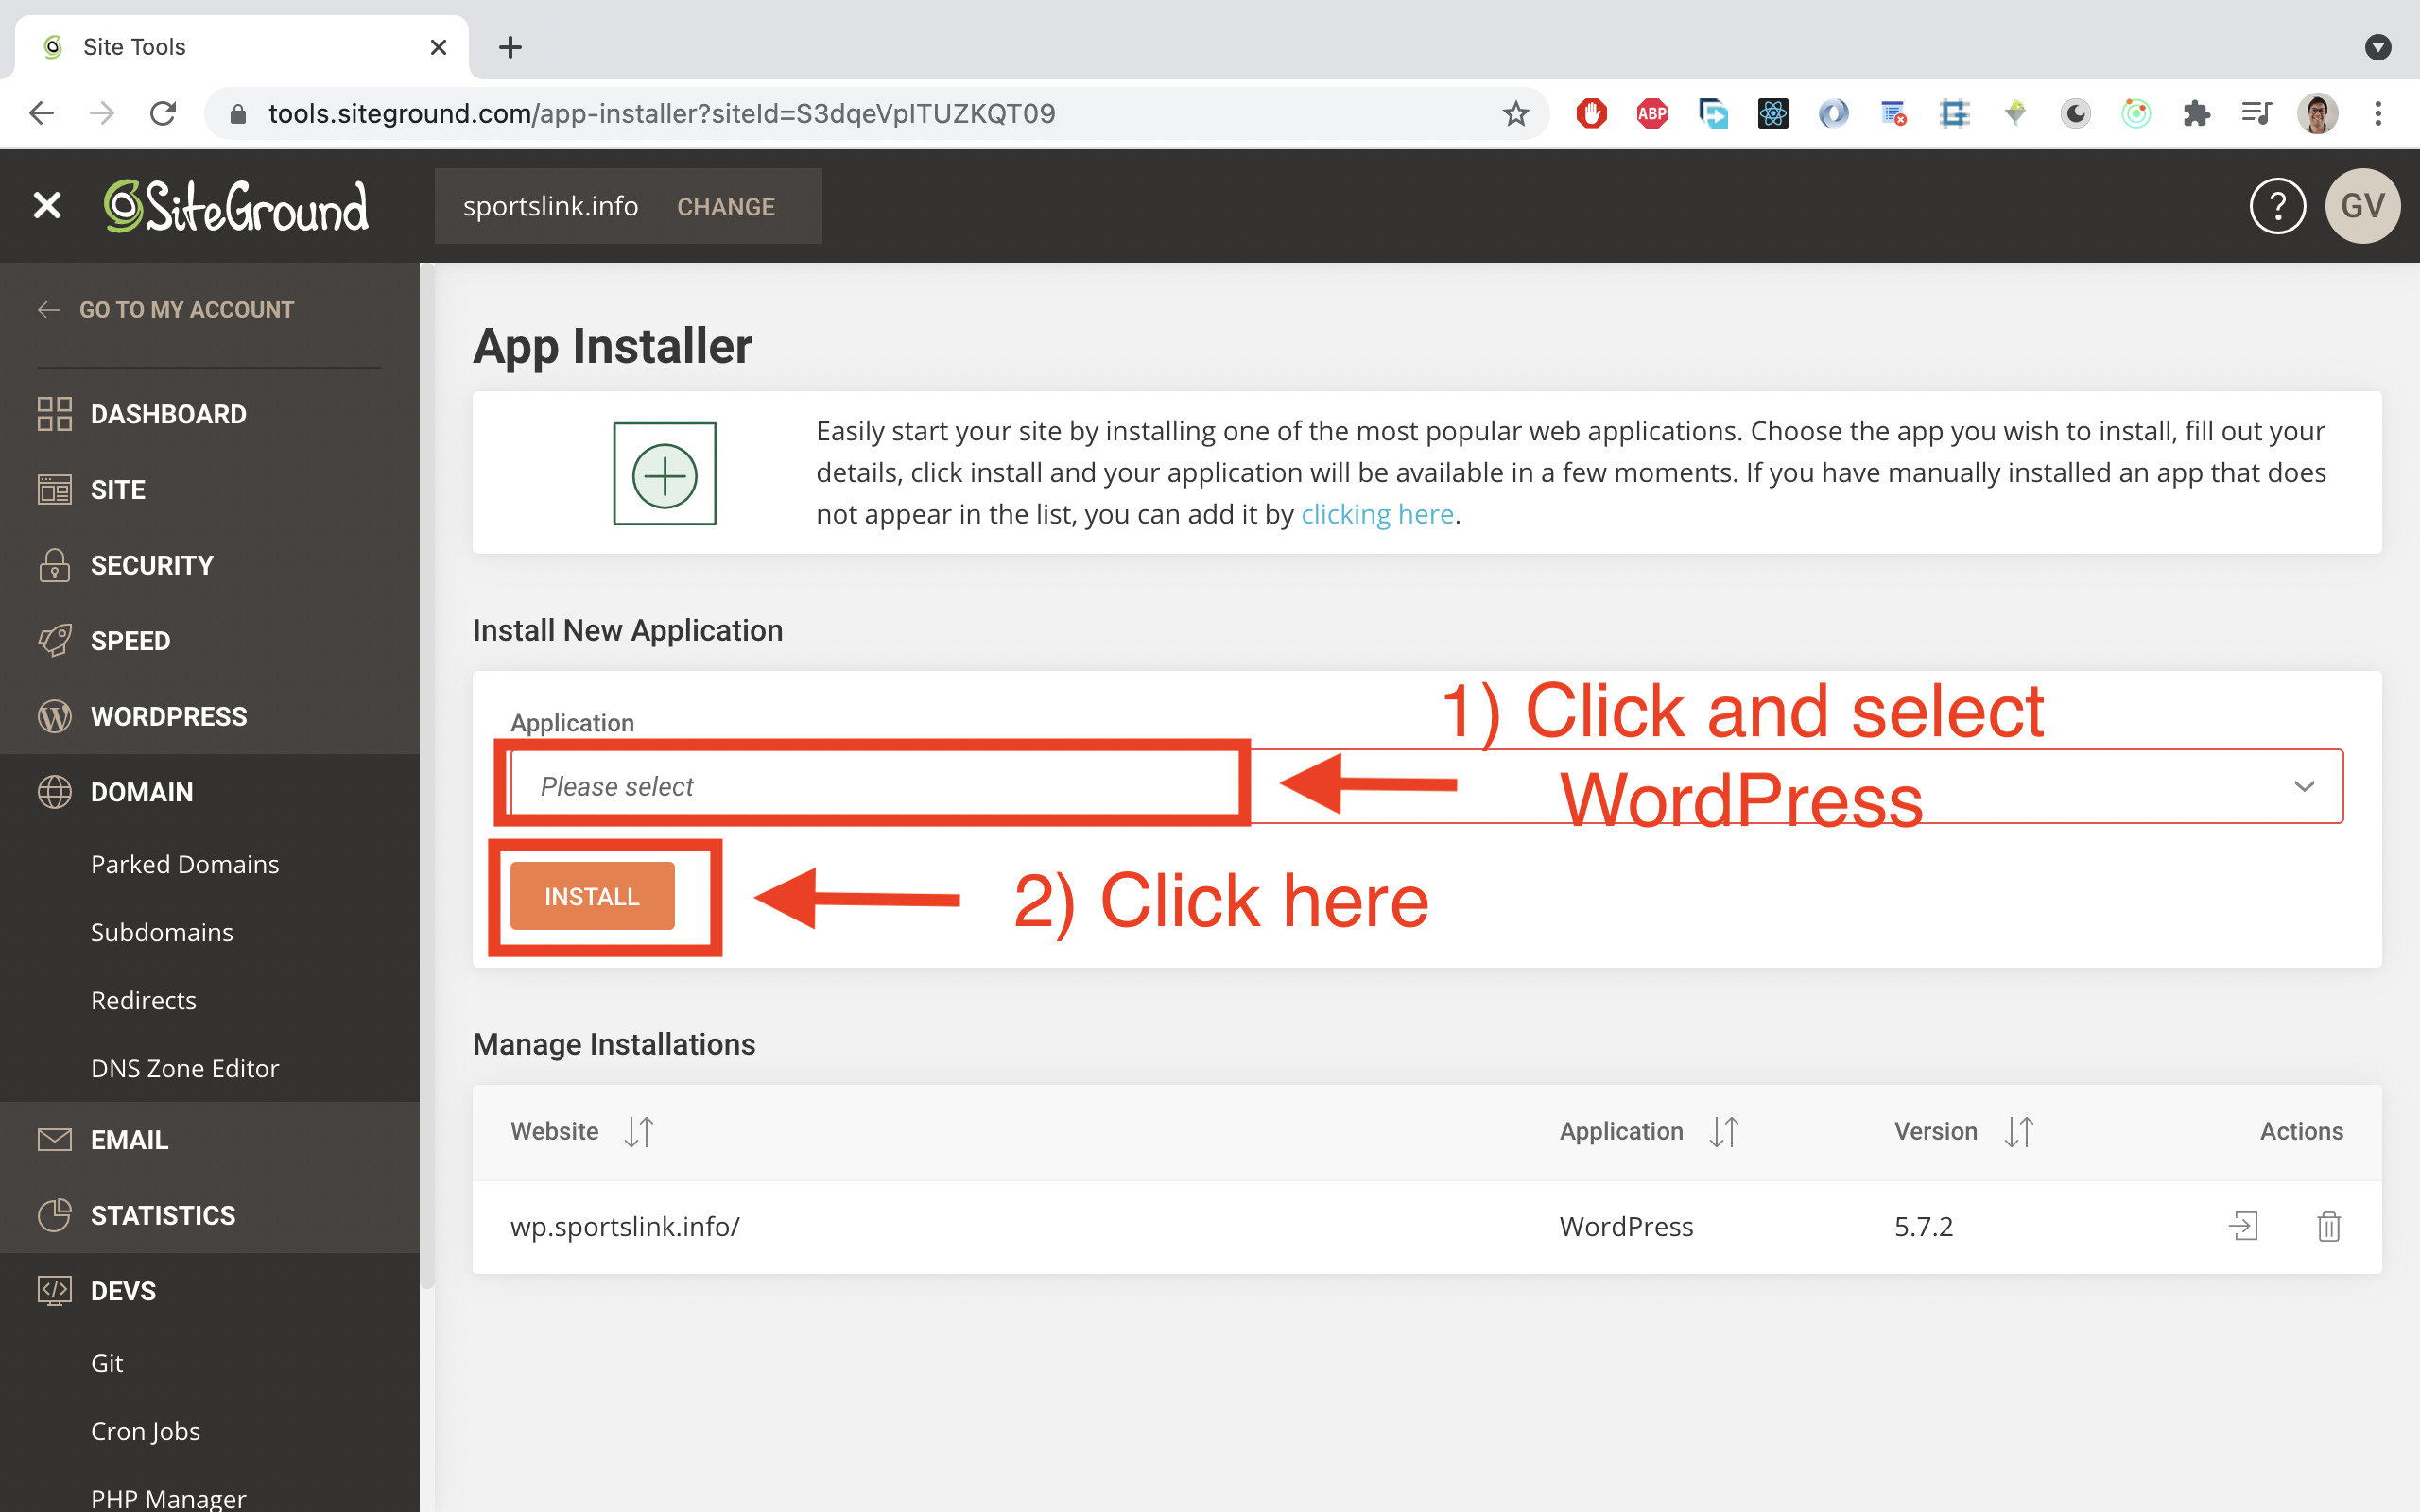This screenshot has height=1512, width=2420.
Task: Open the GV account avatar
Action: [x=2361, y=205]
